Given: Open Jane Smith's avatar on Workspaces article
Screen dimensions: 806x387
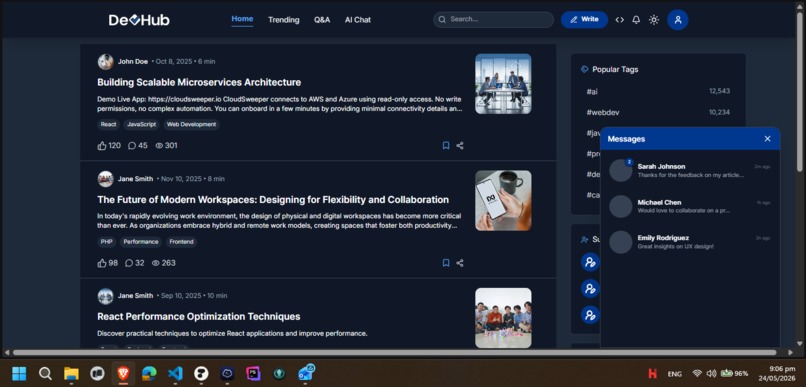Looking at the screenshot, I should click(105, 179).
